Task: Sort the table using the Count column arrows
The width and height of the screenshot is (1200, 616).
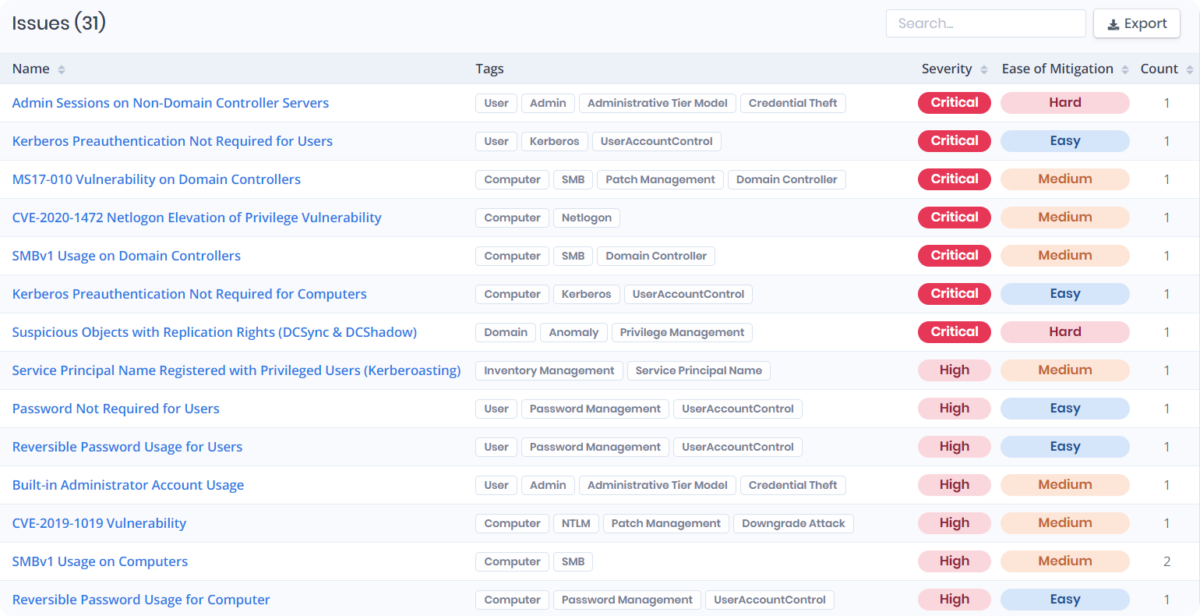Action: click(1190, 69)
